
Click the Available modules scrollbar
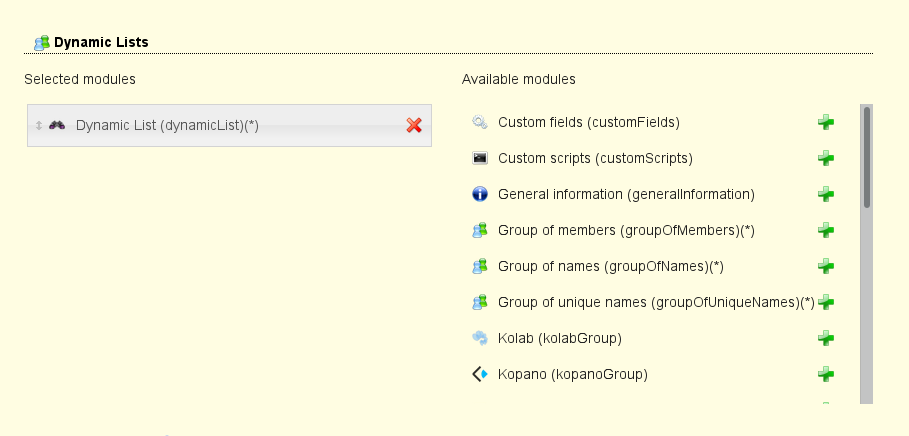(867, 156)
